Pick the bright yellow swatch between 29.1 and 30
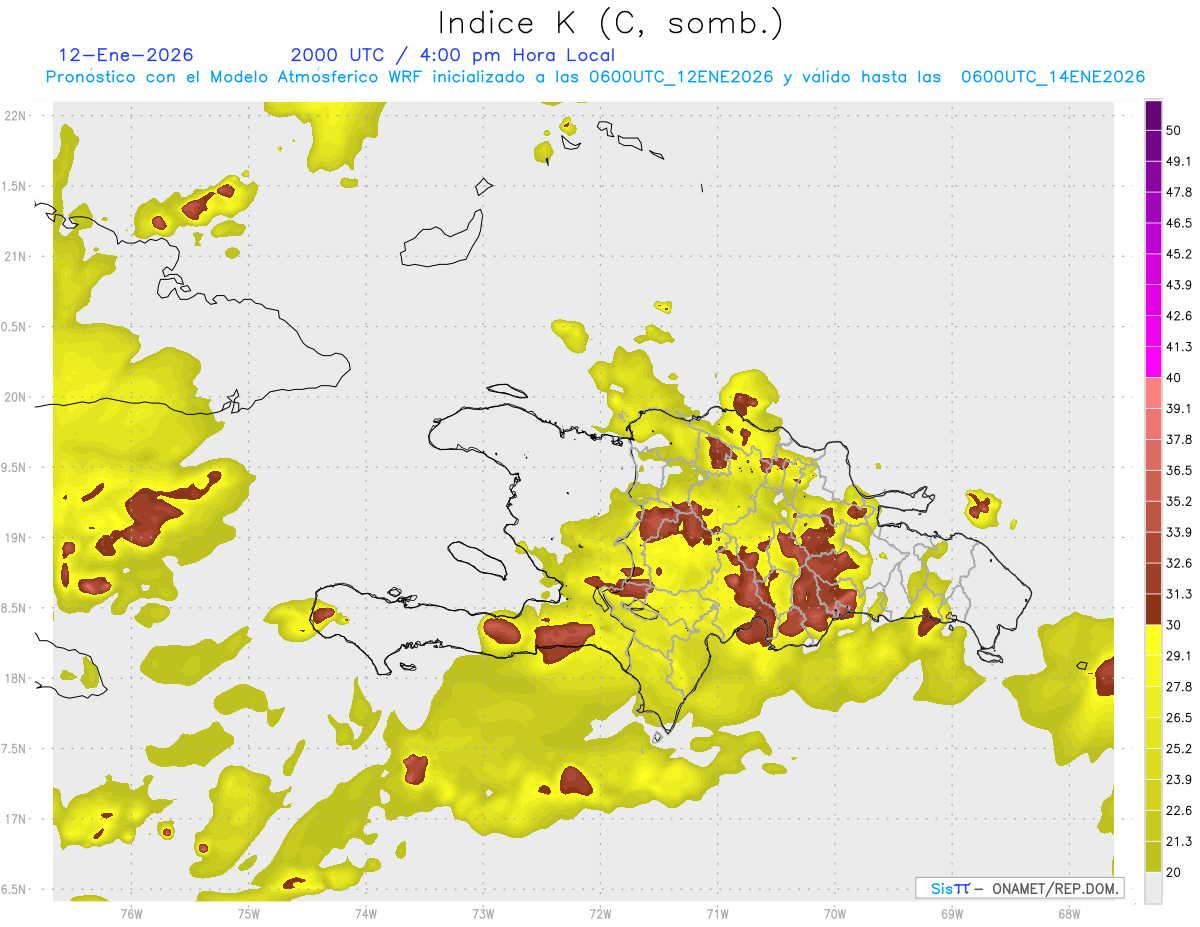 click(x=1153, y=640)
